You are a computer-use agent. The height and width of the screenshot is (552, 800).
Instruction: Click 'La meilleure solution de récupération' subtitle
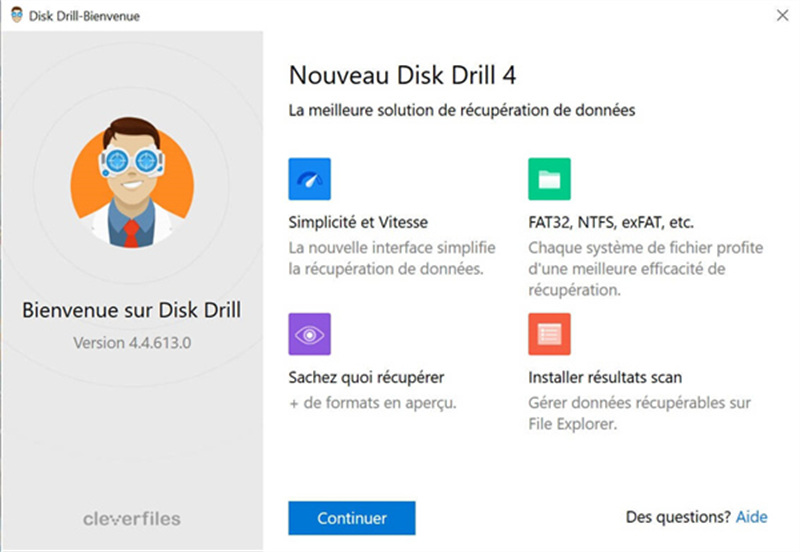(462, 110)
